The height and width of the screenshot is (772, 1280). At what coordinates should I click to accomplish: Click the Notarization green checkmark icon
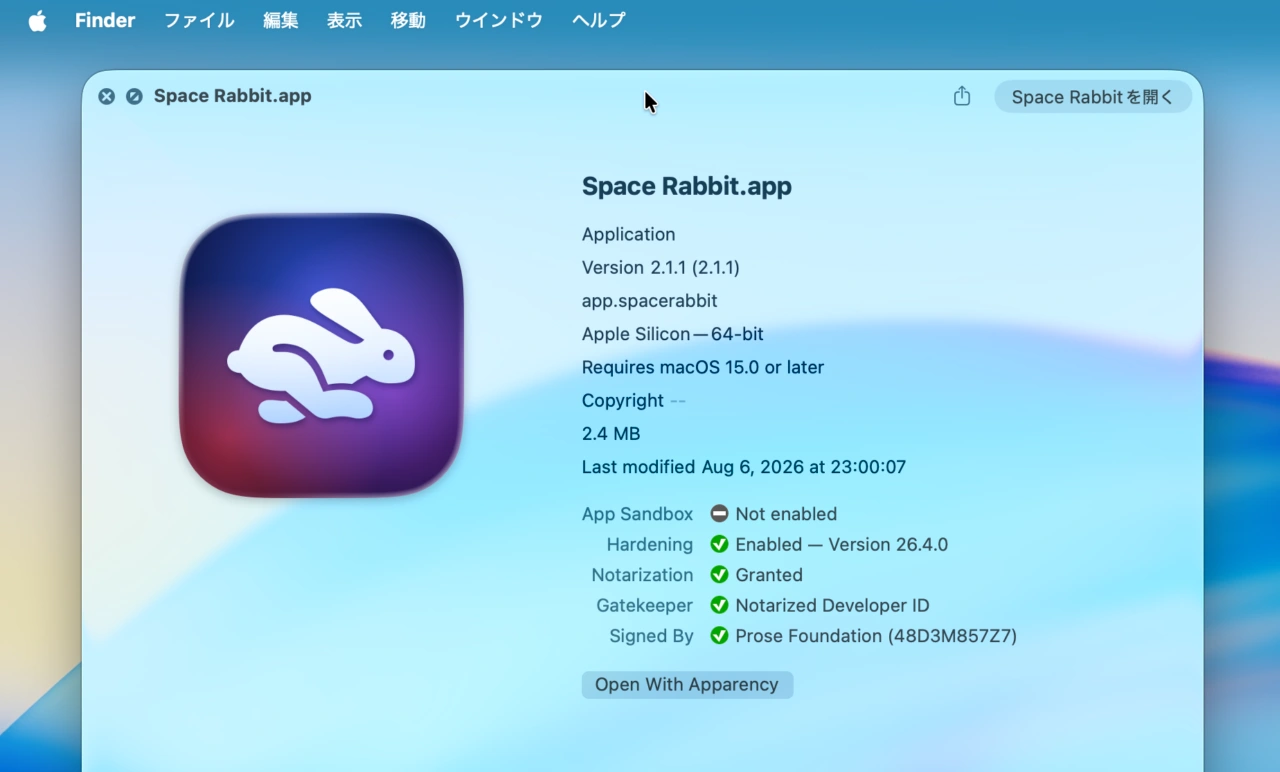click(x=719, y=575)
